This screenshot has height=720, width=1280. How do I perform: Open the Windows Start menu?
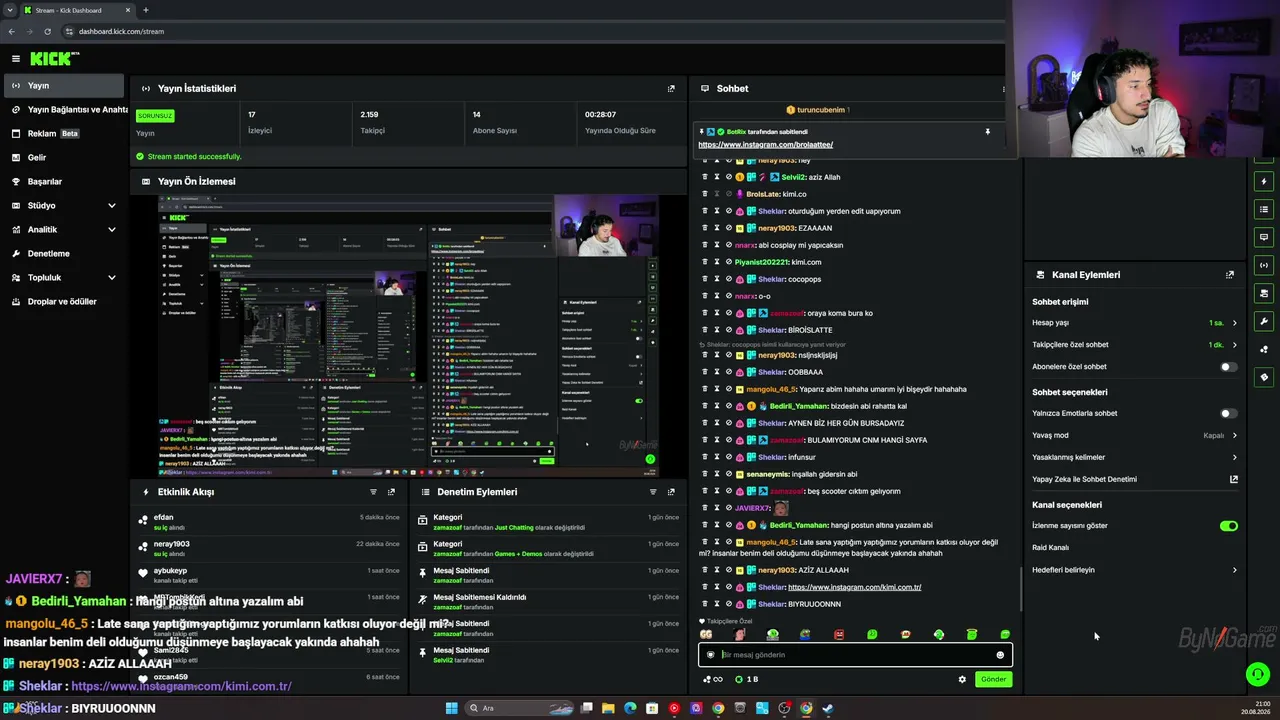(451, 708)
